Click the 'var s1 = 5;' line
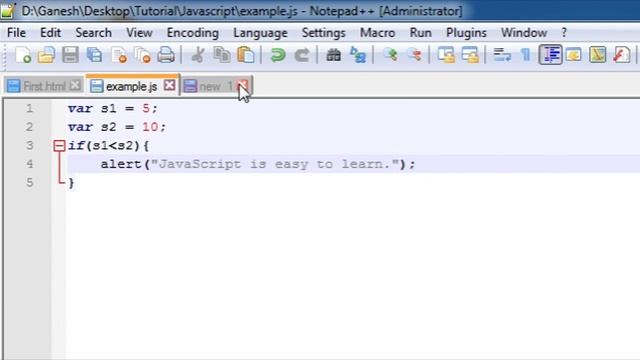The image size is (640, 360). (113, 109)
